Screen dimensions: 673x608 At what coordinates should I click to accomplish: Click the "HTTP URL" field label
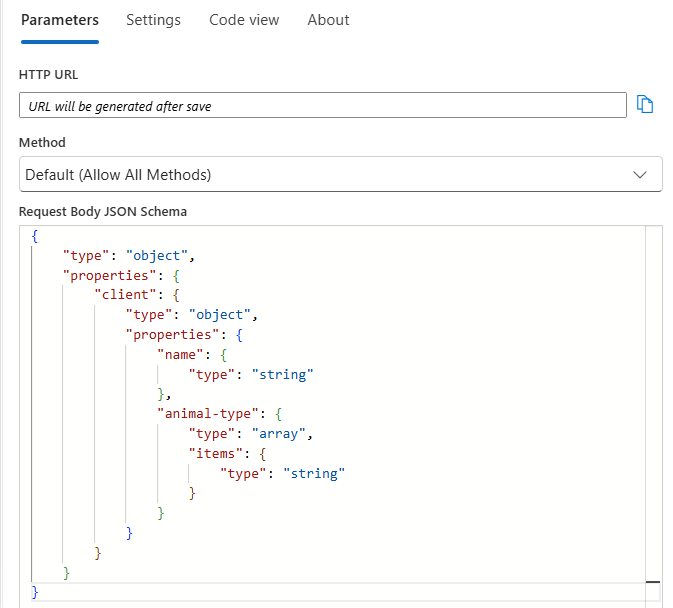(48, 74)
